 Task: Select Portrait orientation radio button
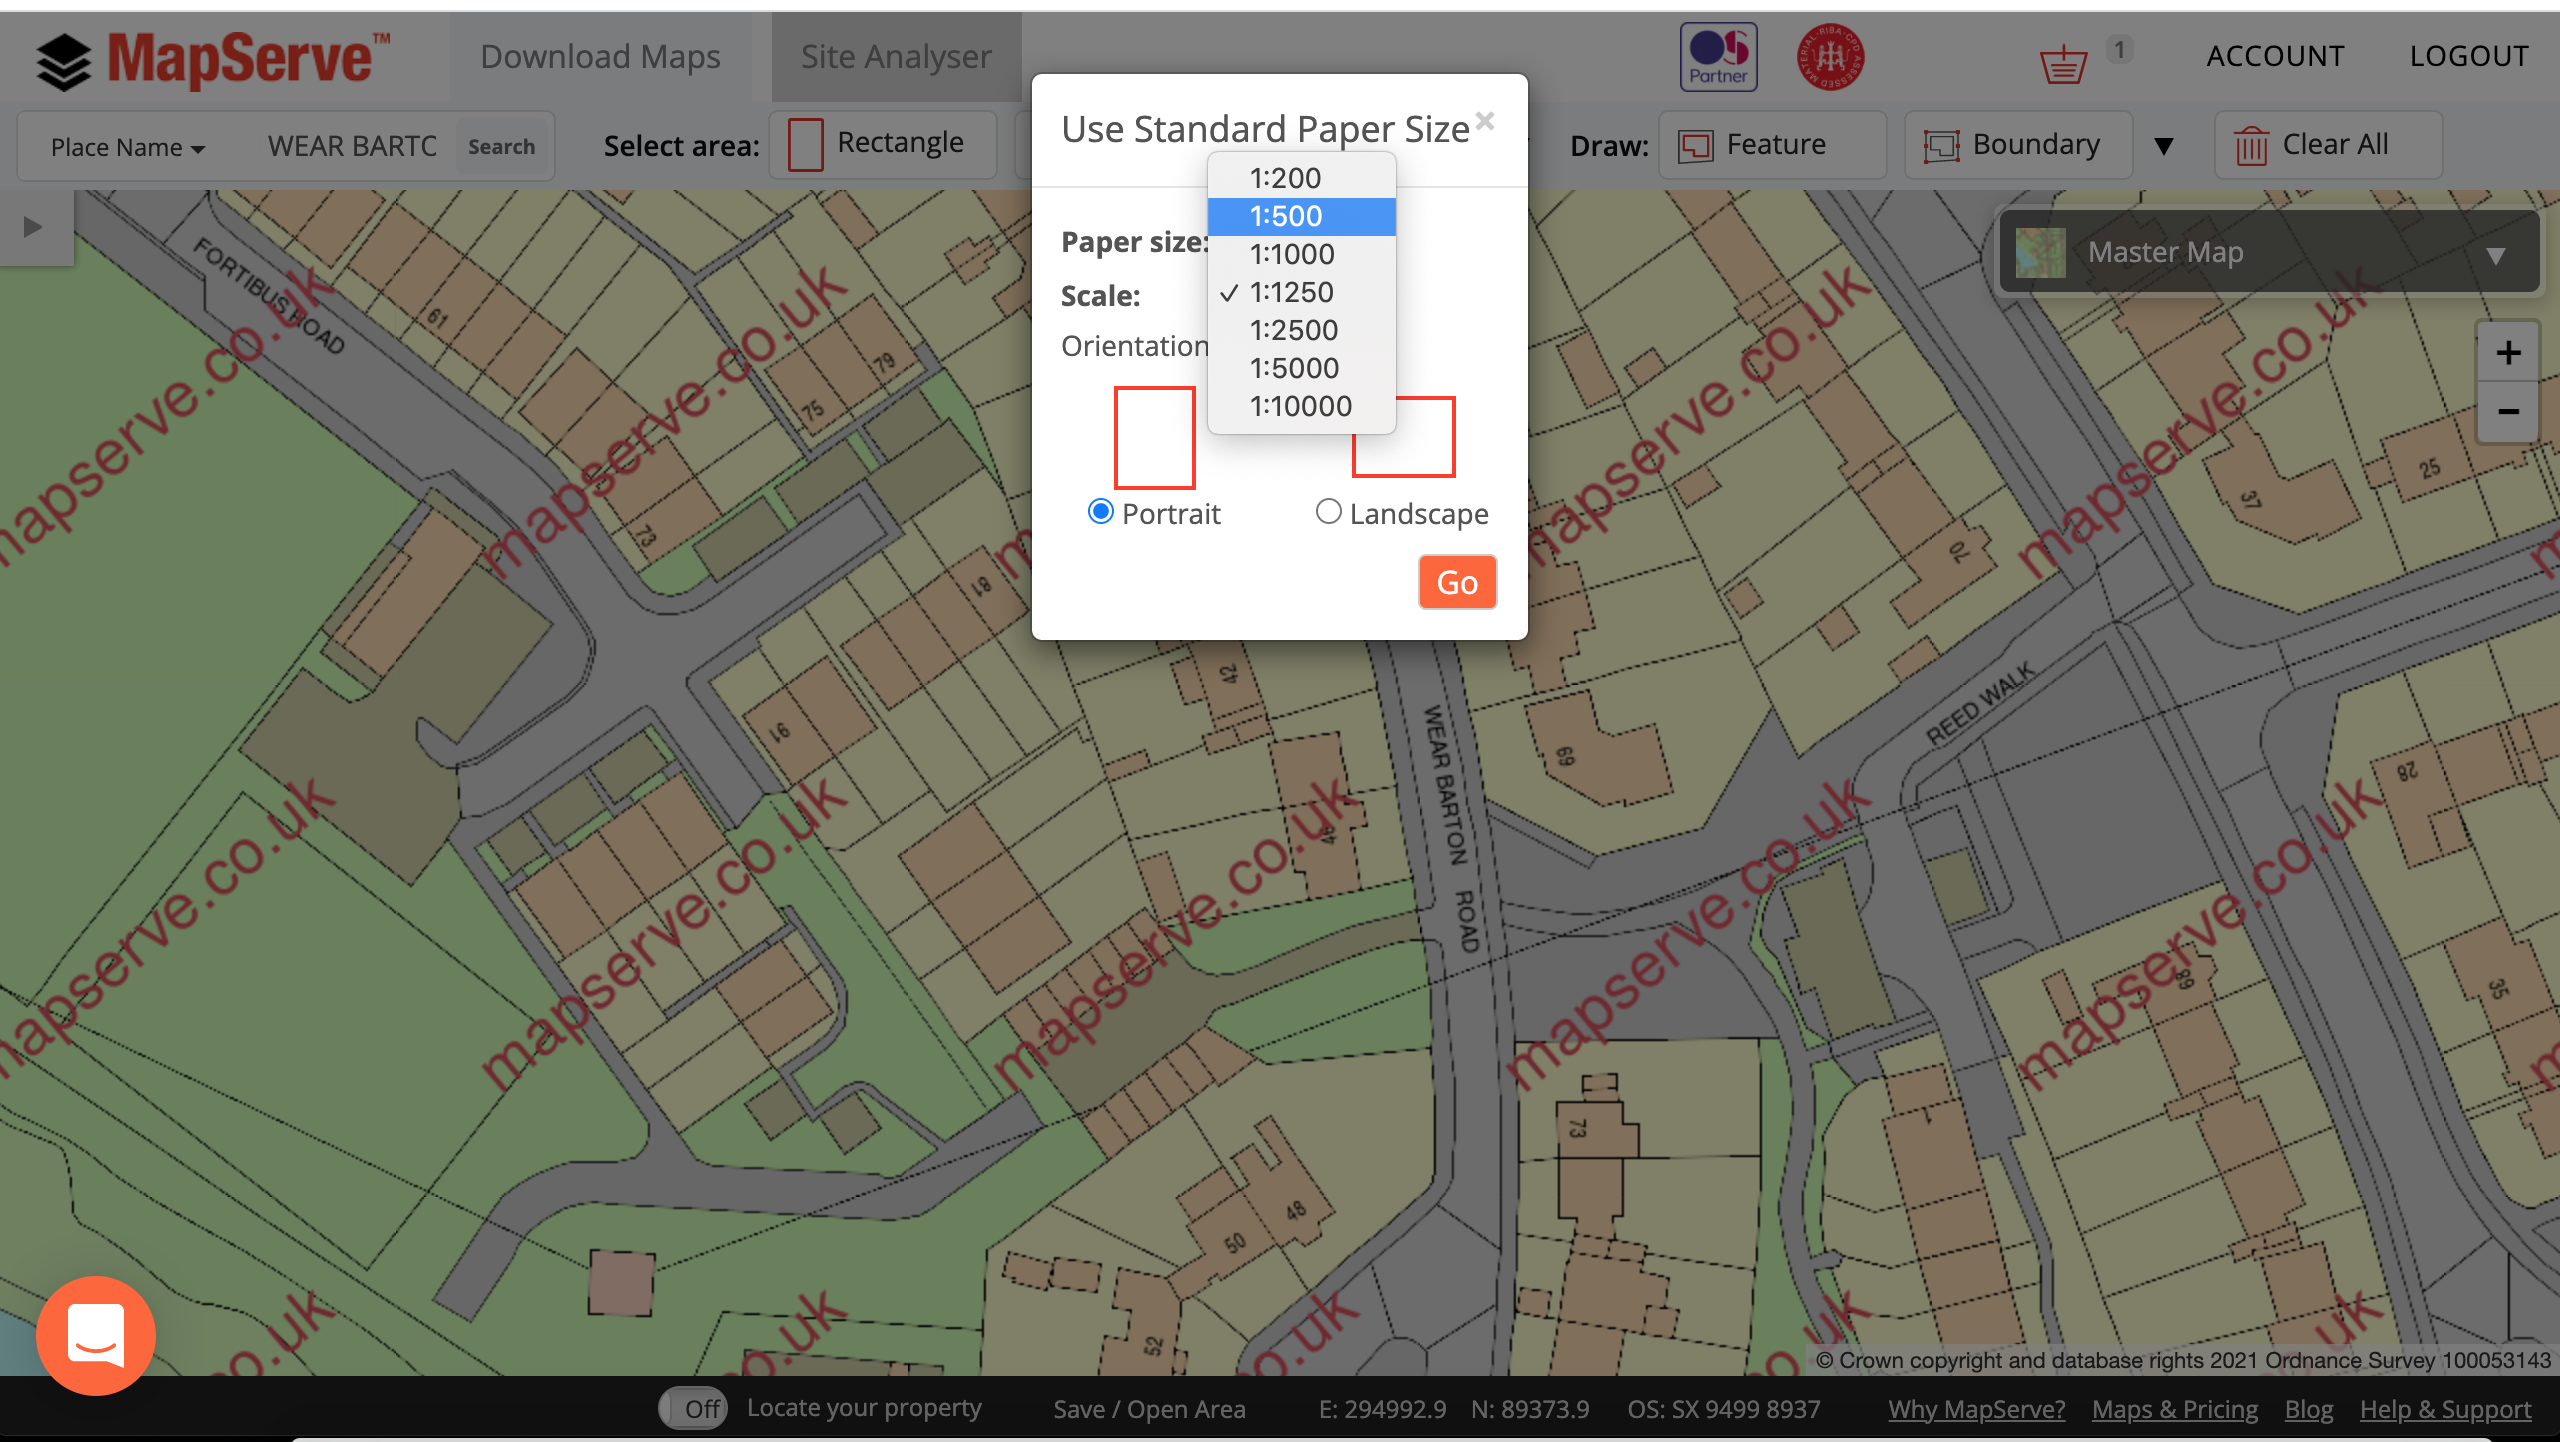(x=1097, y=512)
